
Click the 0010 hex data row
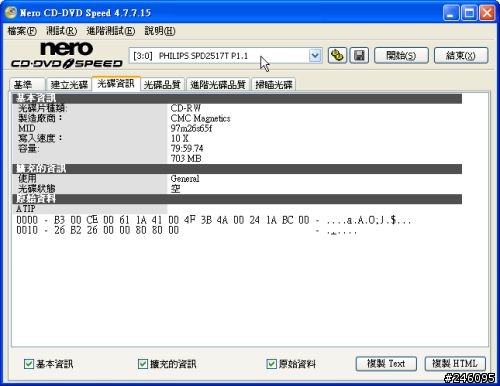coord(187,230)
